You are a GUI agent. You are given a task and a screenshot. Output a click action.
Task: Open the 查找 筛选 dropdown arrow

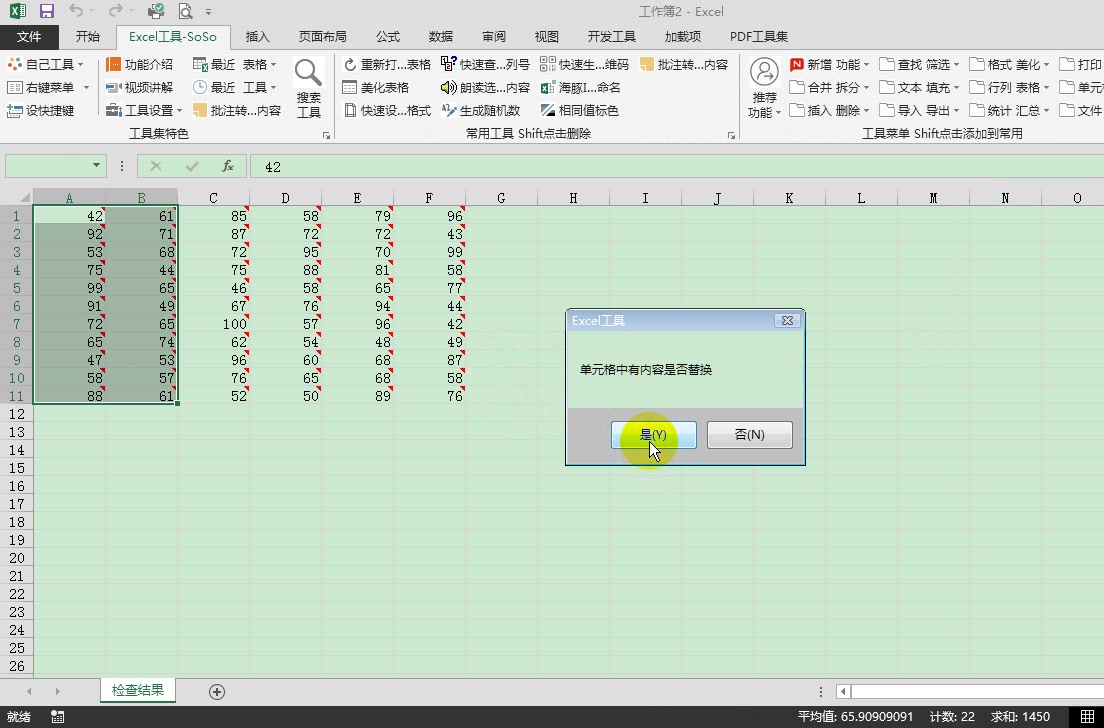(957, 61)
